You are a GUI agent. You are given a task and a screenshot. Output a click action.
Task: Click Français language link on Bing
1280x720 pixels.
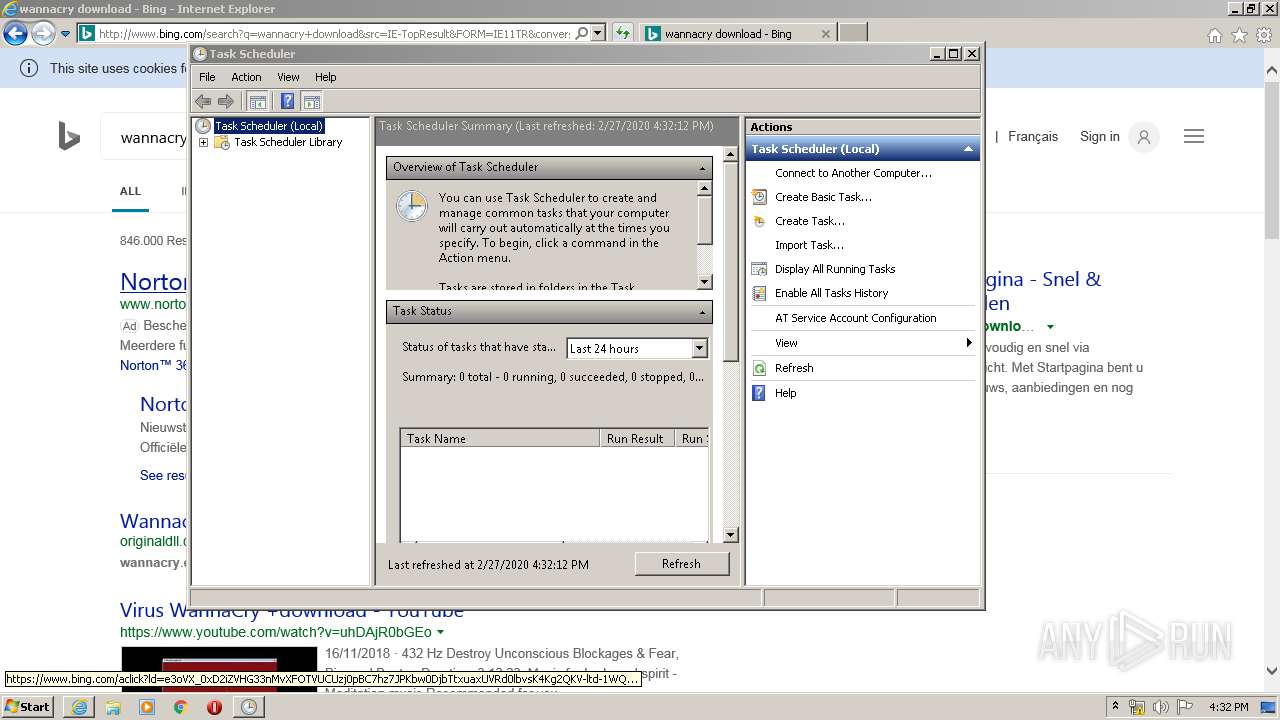pos(1033,136)
